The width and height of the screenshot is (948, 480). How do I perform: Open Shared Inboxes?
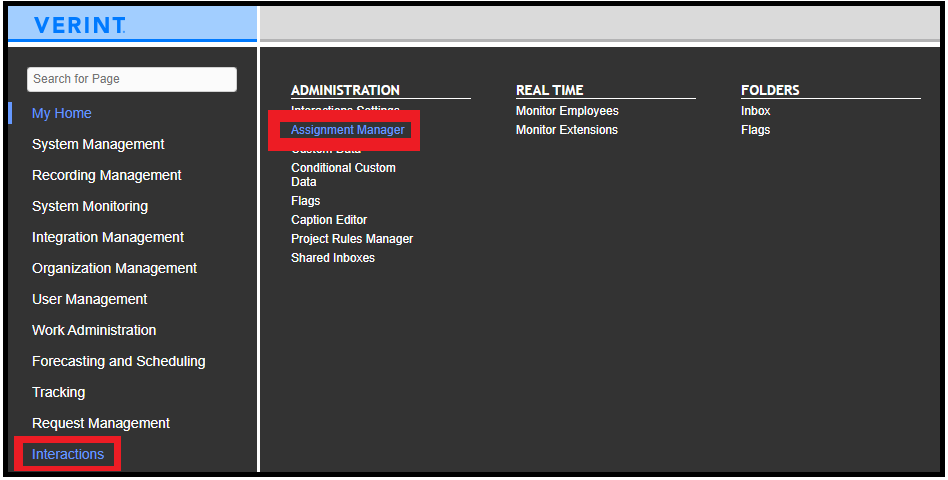click(333, 258)
